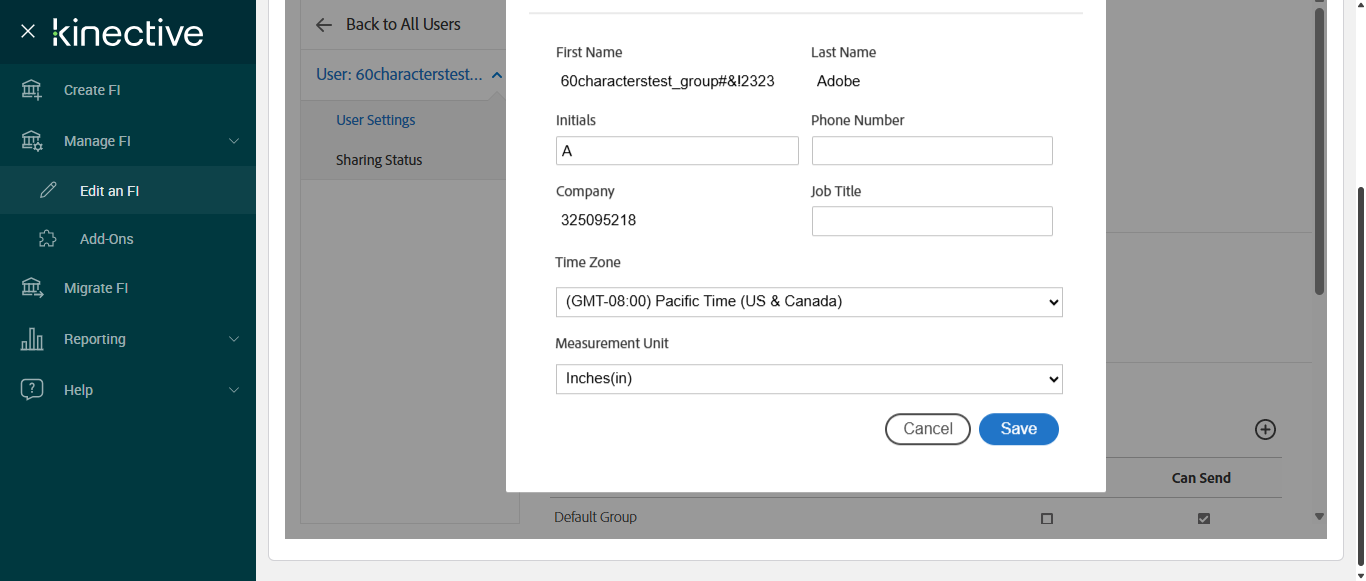Toggle the checked Can Send checkbox for Default Group
The image size is (1366, 581).
(1204, 519)
